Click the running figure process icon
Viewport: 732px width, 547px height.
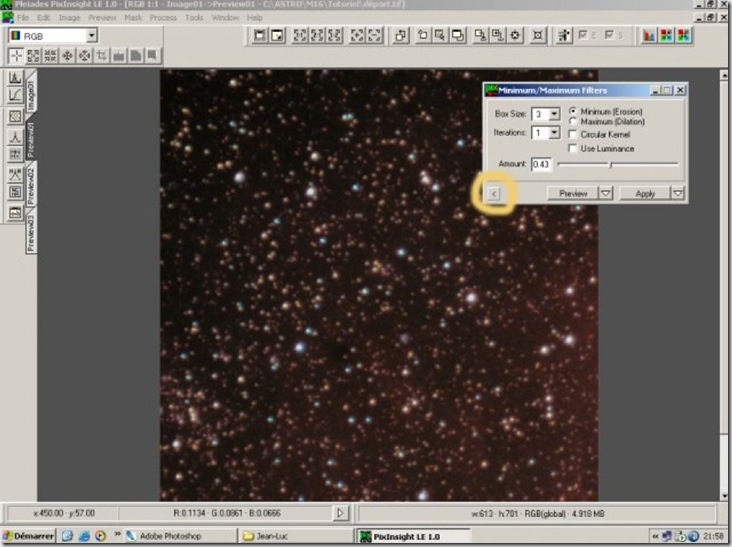(x=564, y=35)
